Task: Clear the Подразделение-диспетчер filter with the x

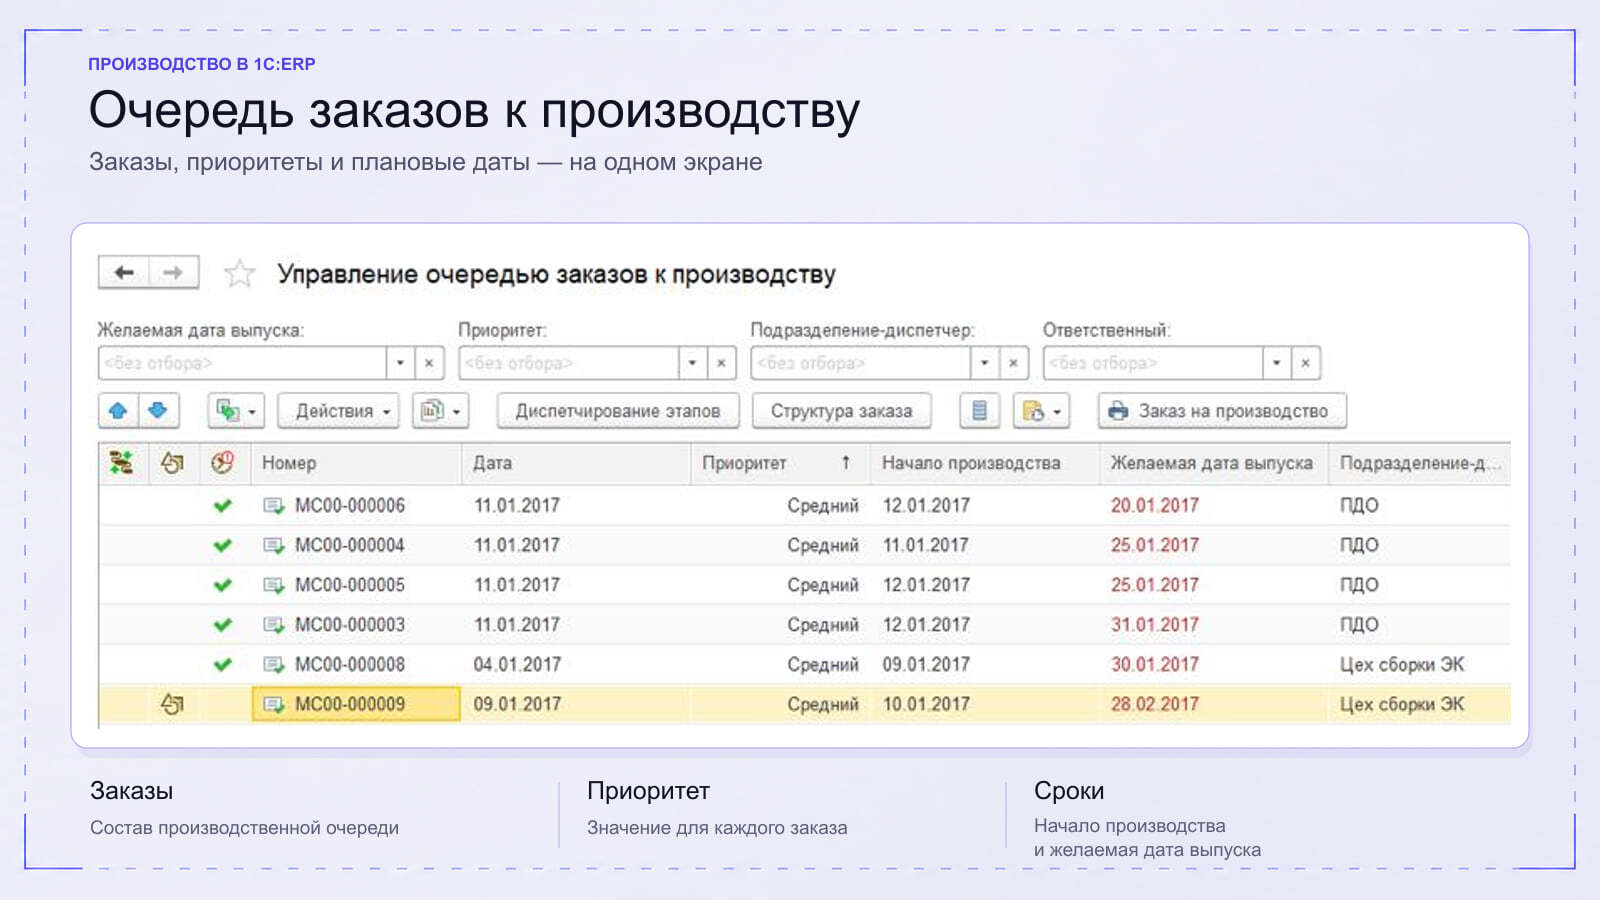Action: pos(1013,363)
